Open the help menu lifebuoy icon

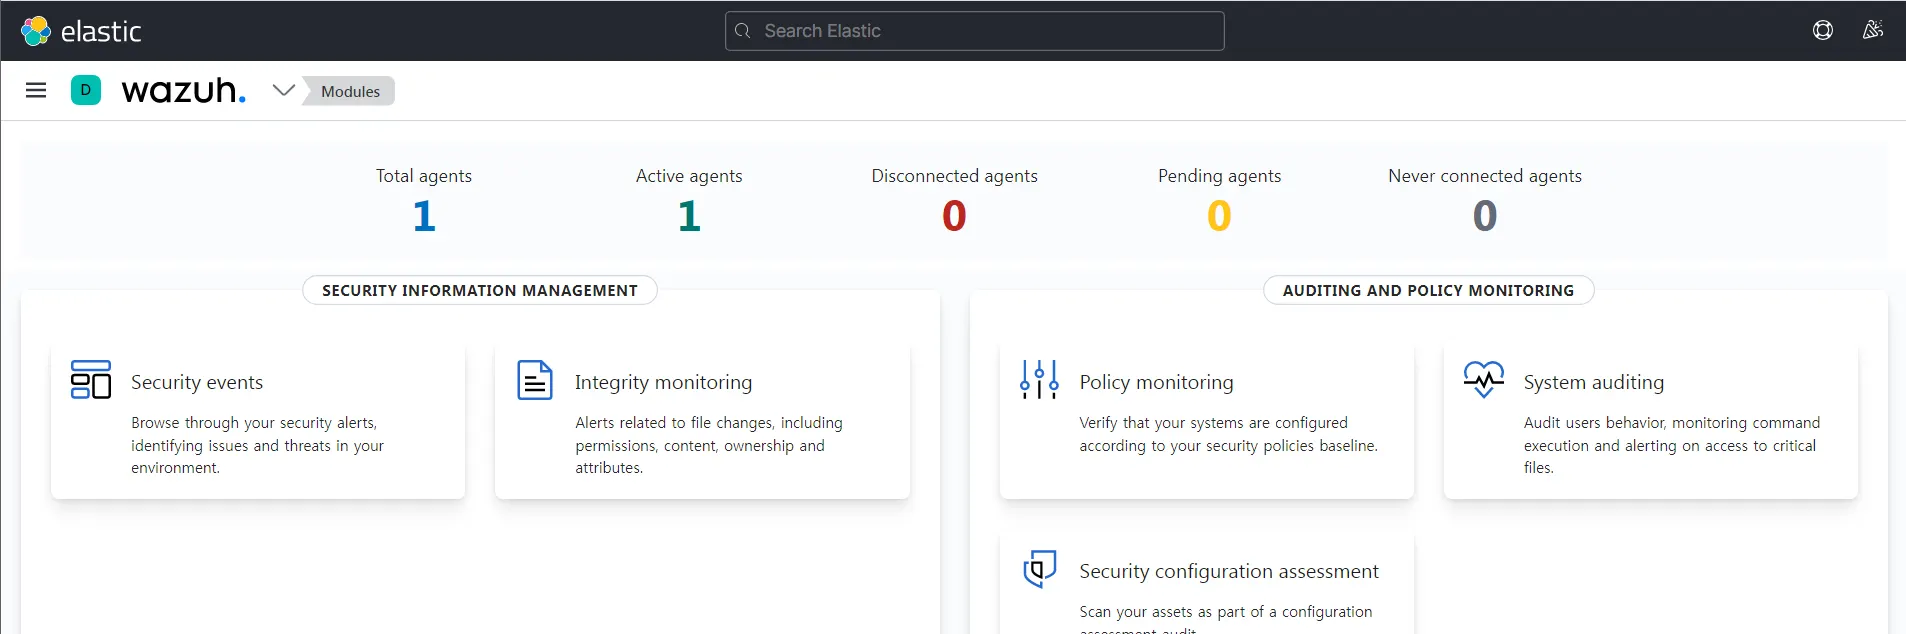(1822, 31)
